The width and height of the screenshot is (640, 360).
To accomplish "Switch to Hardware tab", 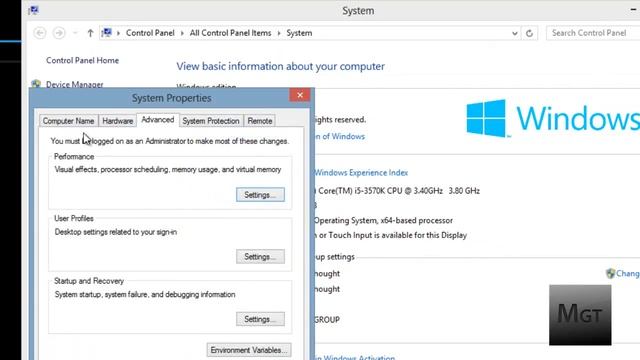I will pyautogui.click(x=118, y=121).
